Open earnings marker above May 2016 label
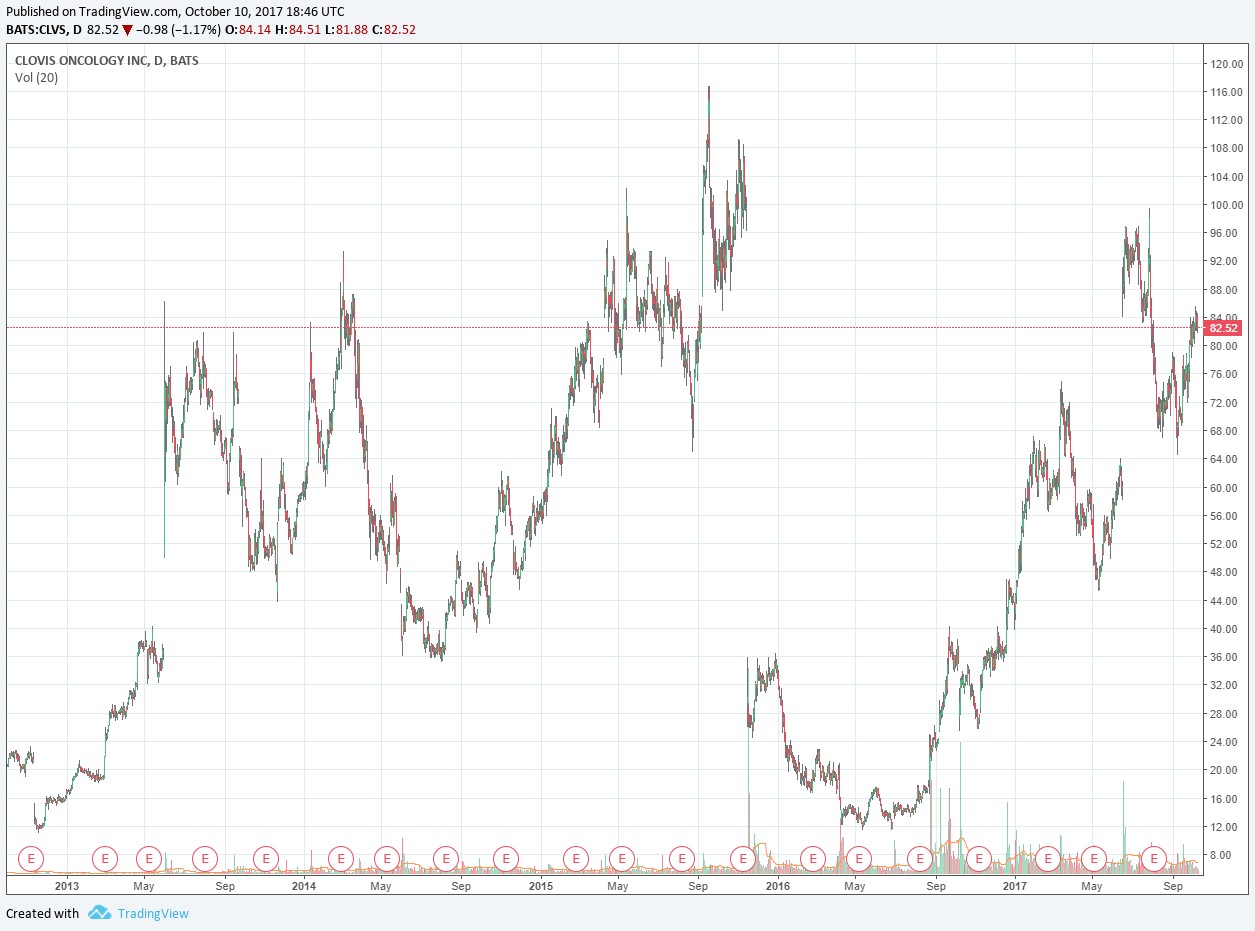This screenshot has width=1255, height=931. point(859,858)
